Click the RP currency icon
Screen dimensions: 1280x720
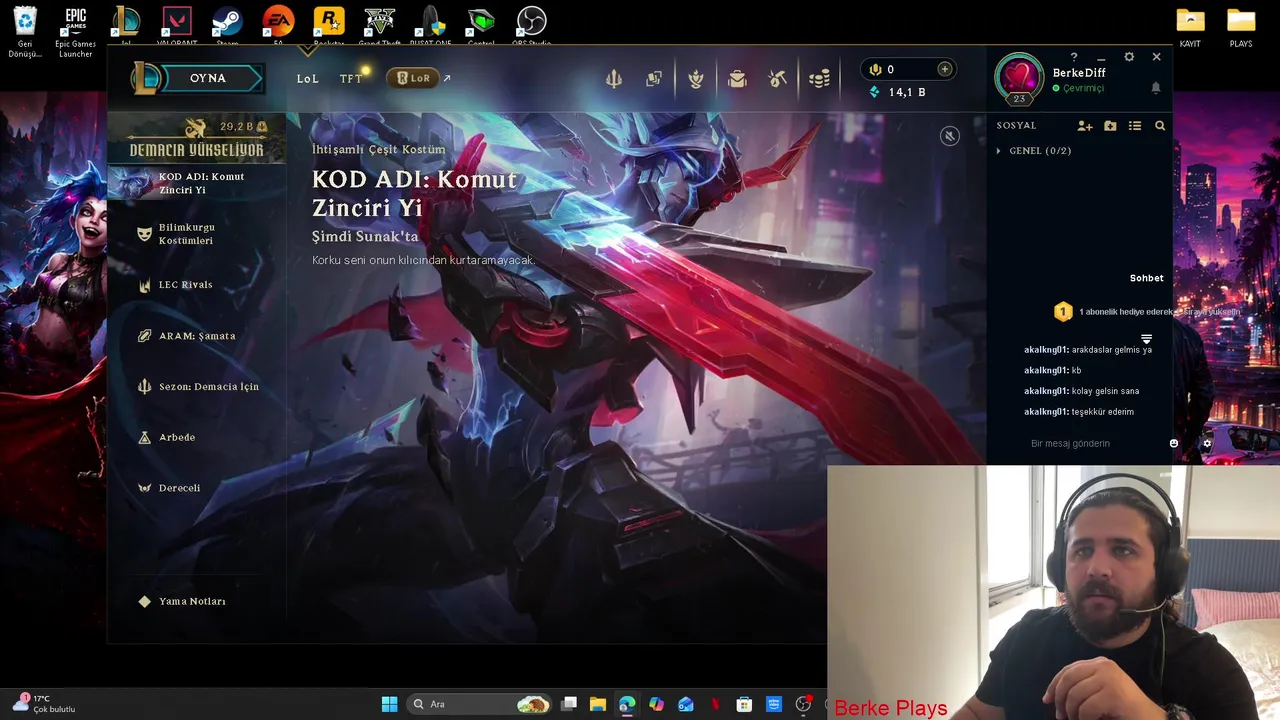point(875,69)
